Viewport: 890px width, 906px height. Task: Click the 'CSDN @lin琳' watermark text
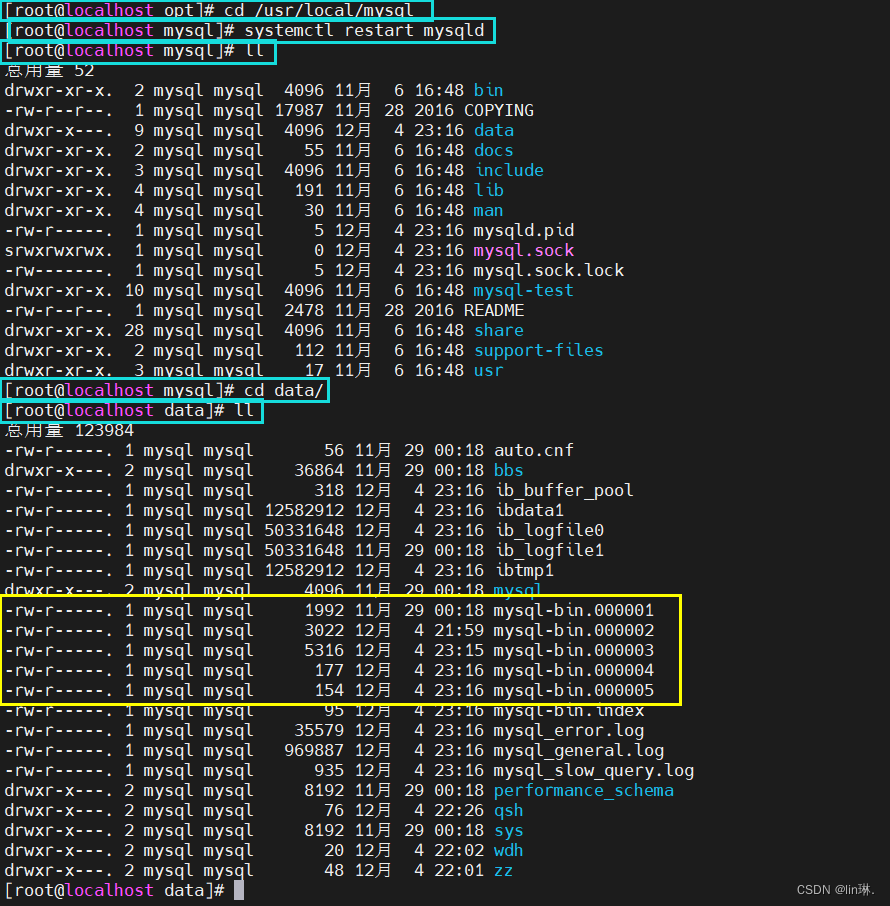click(836, 889)
